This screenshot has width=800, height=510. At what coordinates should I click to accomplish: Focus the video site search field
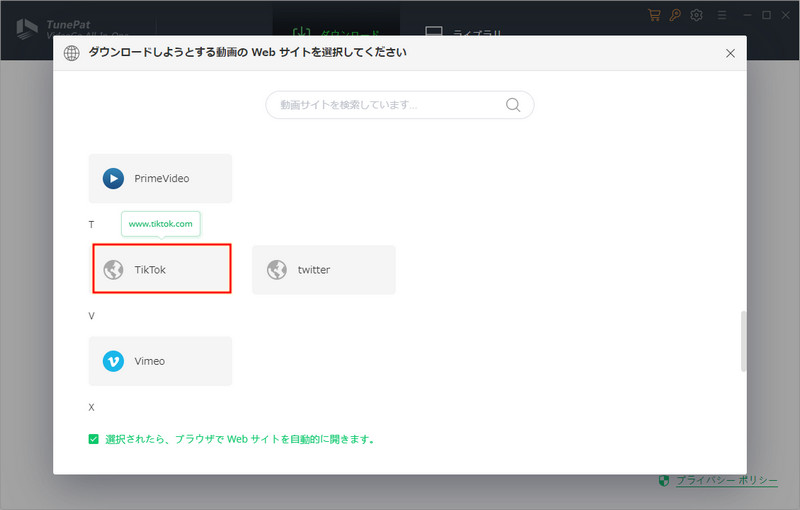coord(399,105)
